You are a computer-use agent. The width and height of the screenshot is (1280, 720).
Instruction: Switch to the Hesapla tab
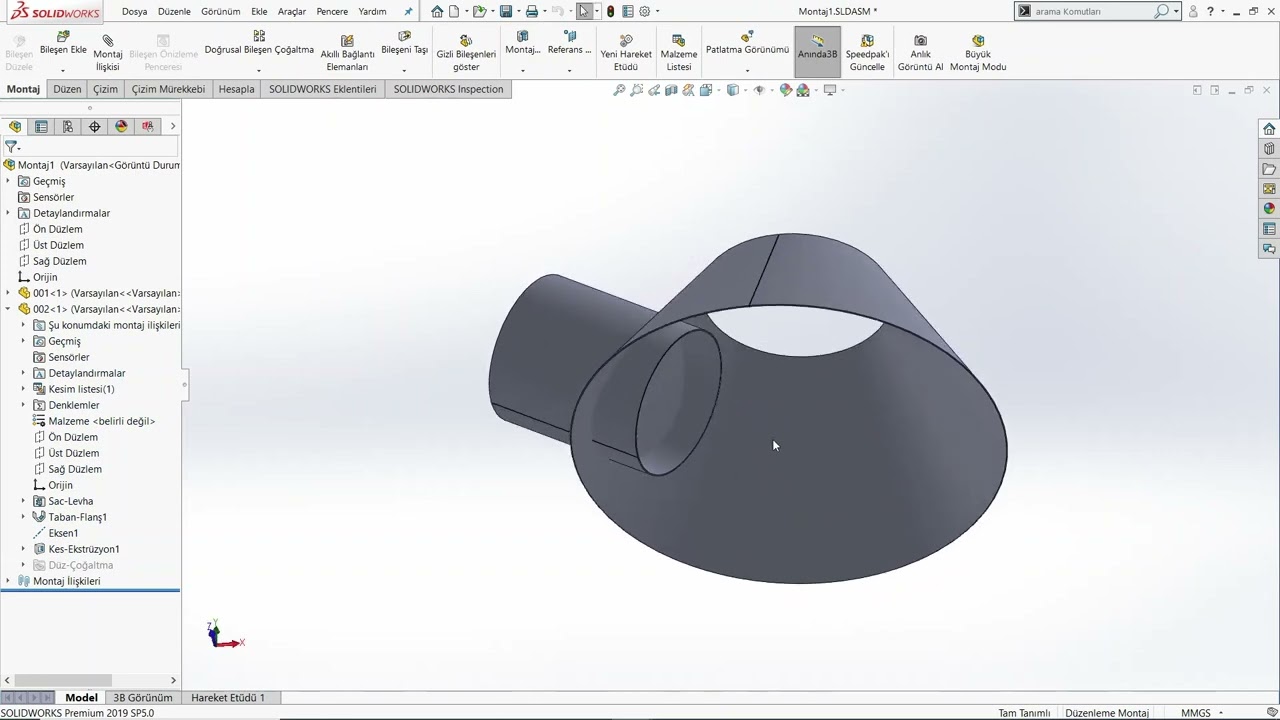236,89
